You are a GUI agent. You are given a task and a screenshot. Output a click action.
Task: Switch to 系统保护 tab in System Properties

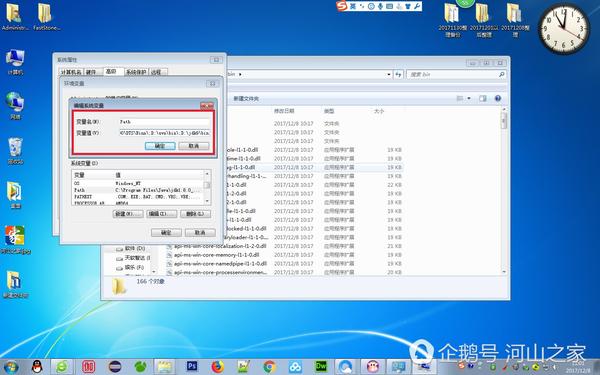point(136,72)
